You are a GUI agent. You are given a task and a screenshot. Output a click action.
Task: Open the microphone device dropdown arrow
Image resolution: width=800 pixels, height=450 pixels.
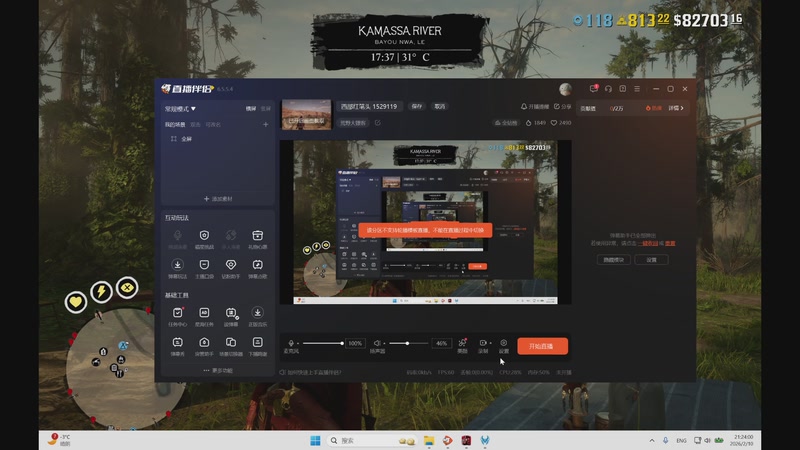[x=298, y=343]
